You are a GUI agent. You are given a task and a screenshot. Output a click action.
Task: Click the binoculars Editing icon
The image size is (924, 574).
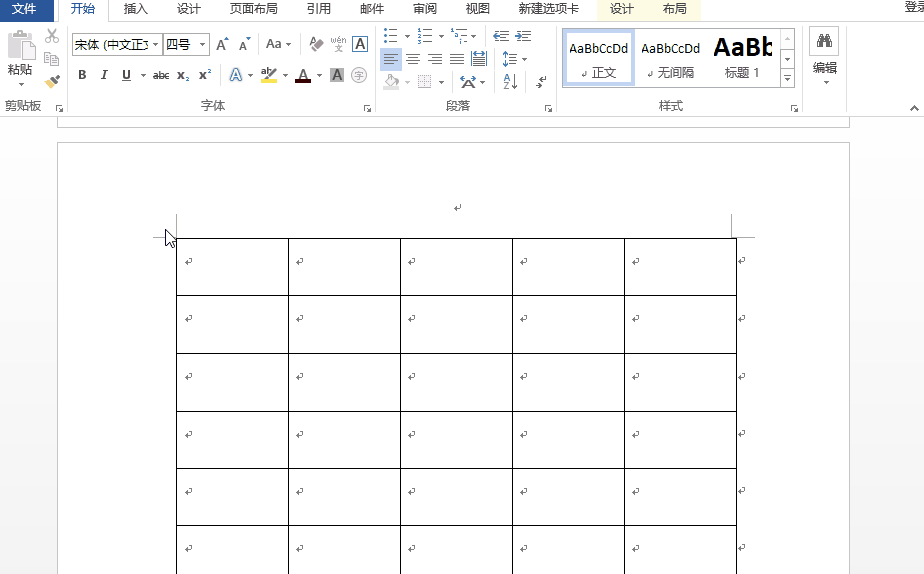824,41
